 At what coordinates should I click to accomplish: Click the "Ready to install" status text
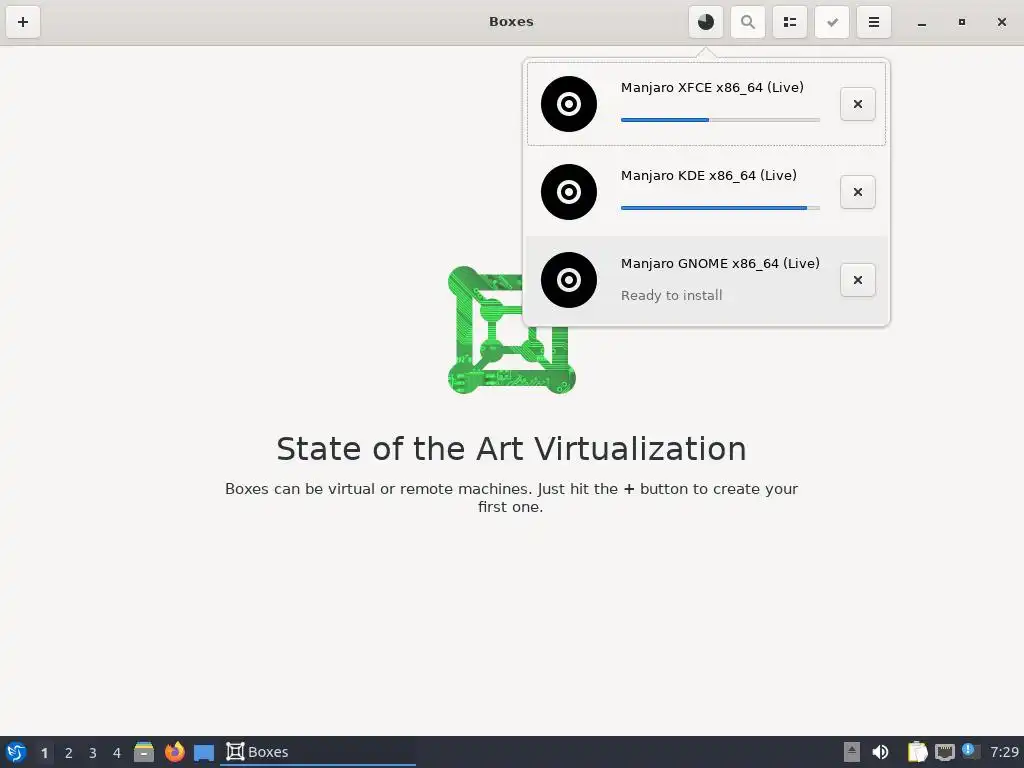671,295
